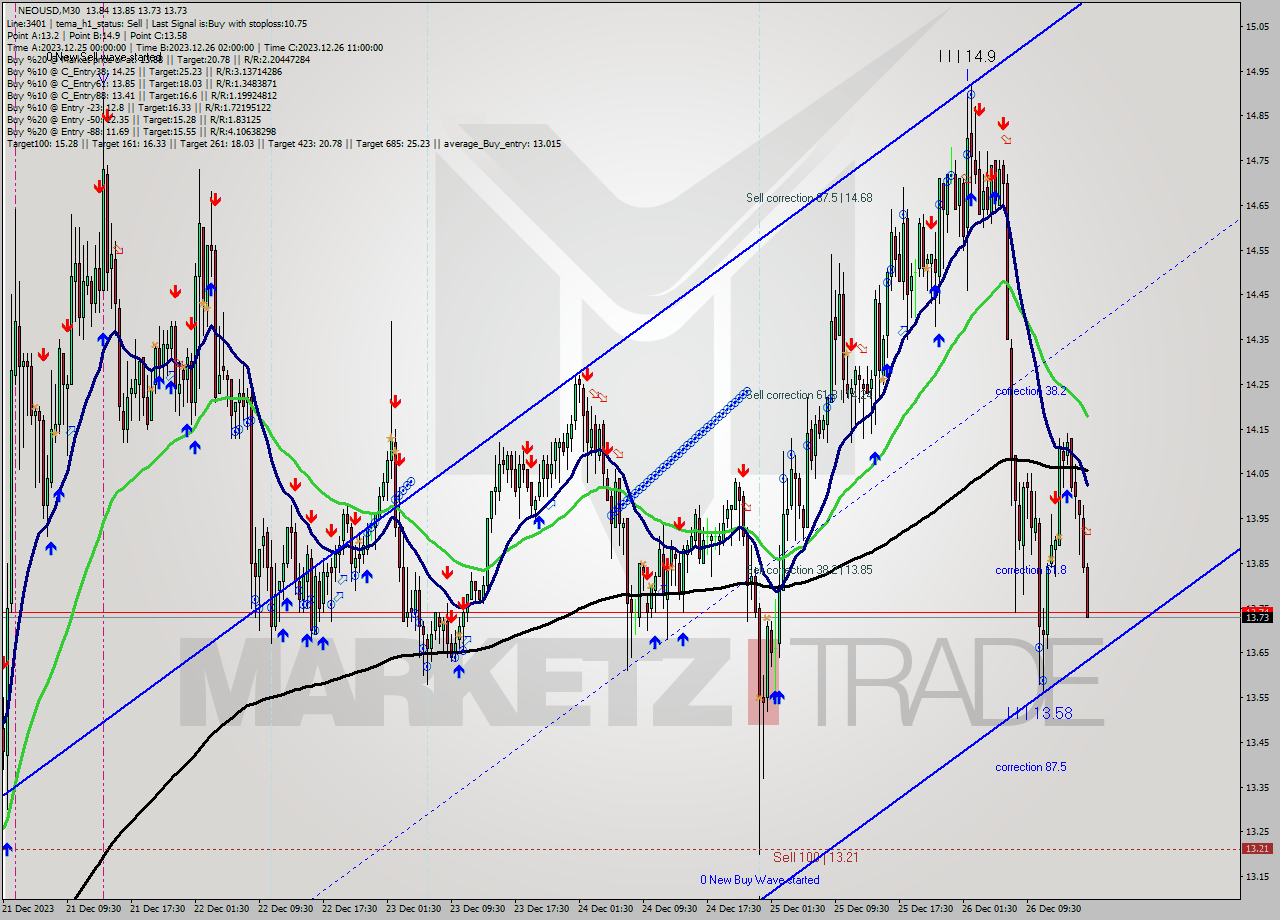Click the '0 New Buy Wave started' label
Image resolution: width=1280 pixels, height=920 pixels.
click(x=759, y=880)
